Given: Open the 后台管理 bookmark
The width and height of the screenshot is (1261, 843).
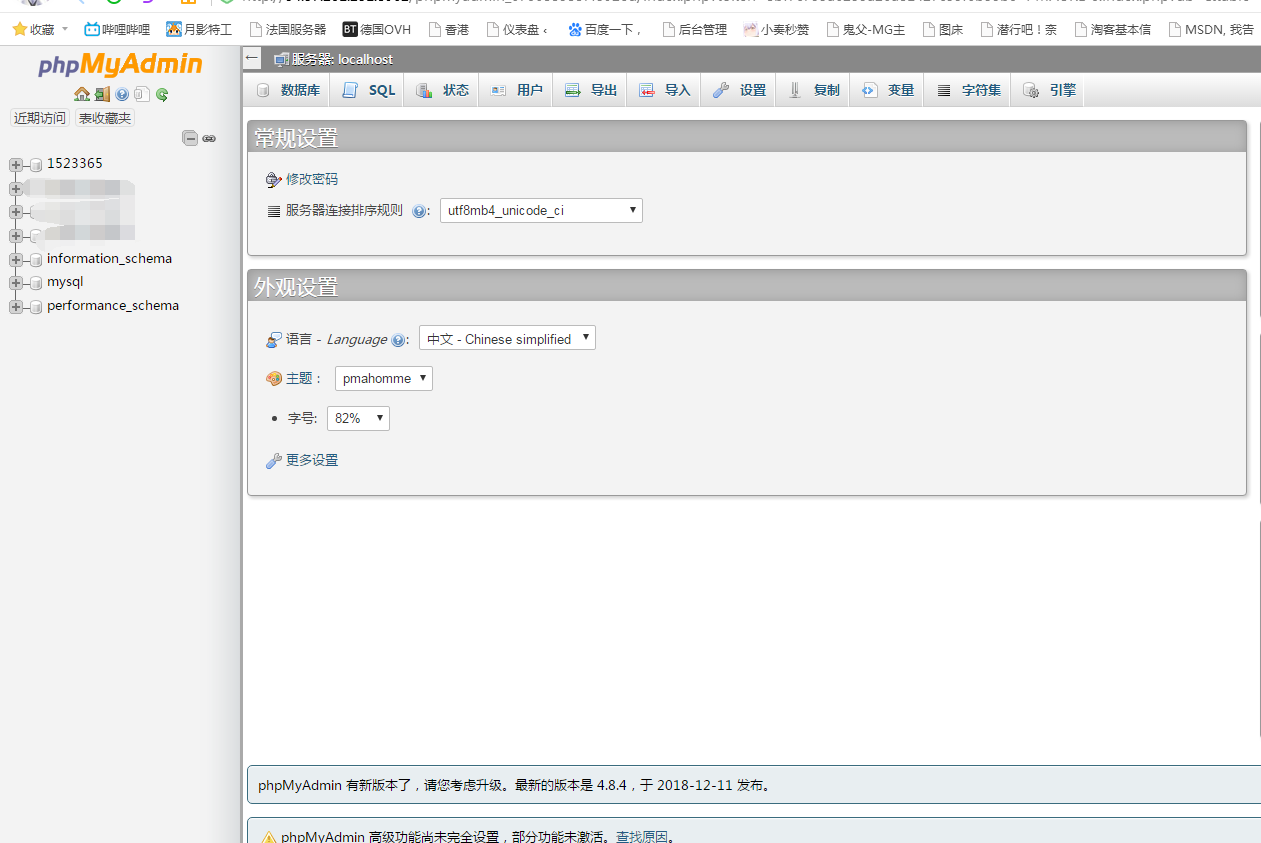Looking at the screenshot, I should pos(694,29).
